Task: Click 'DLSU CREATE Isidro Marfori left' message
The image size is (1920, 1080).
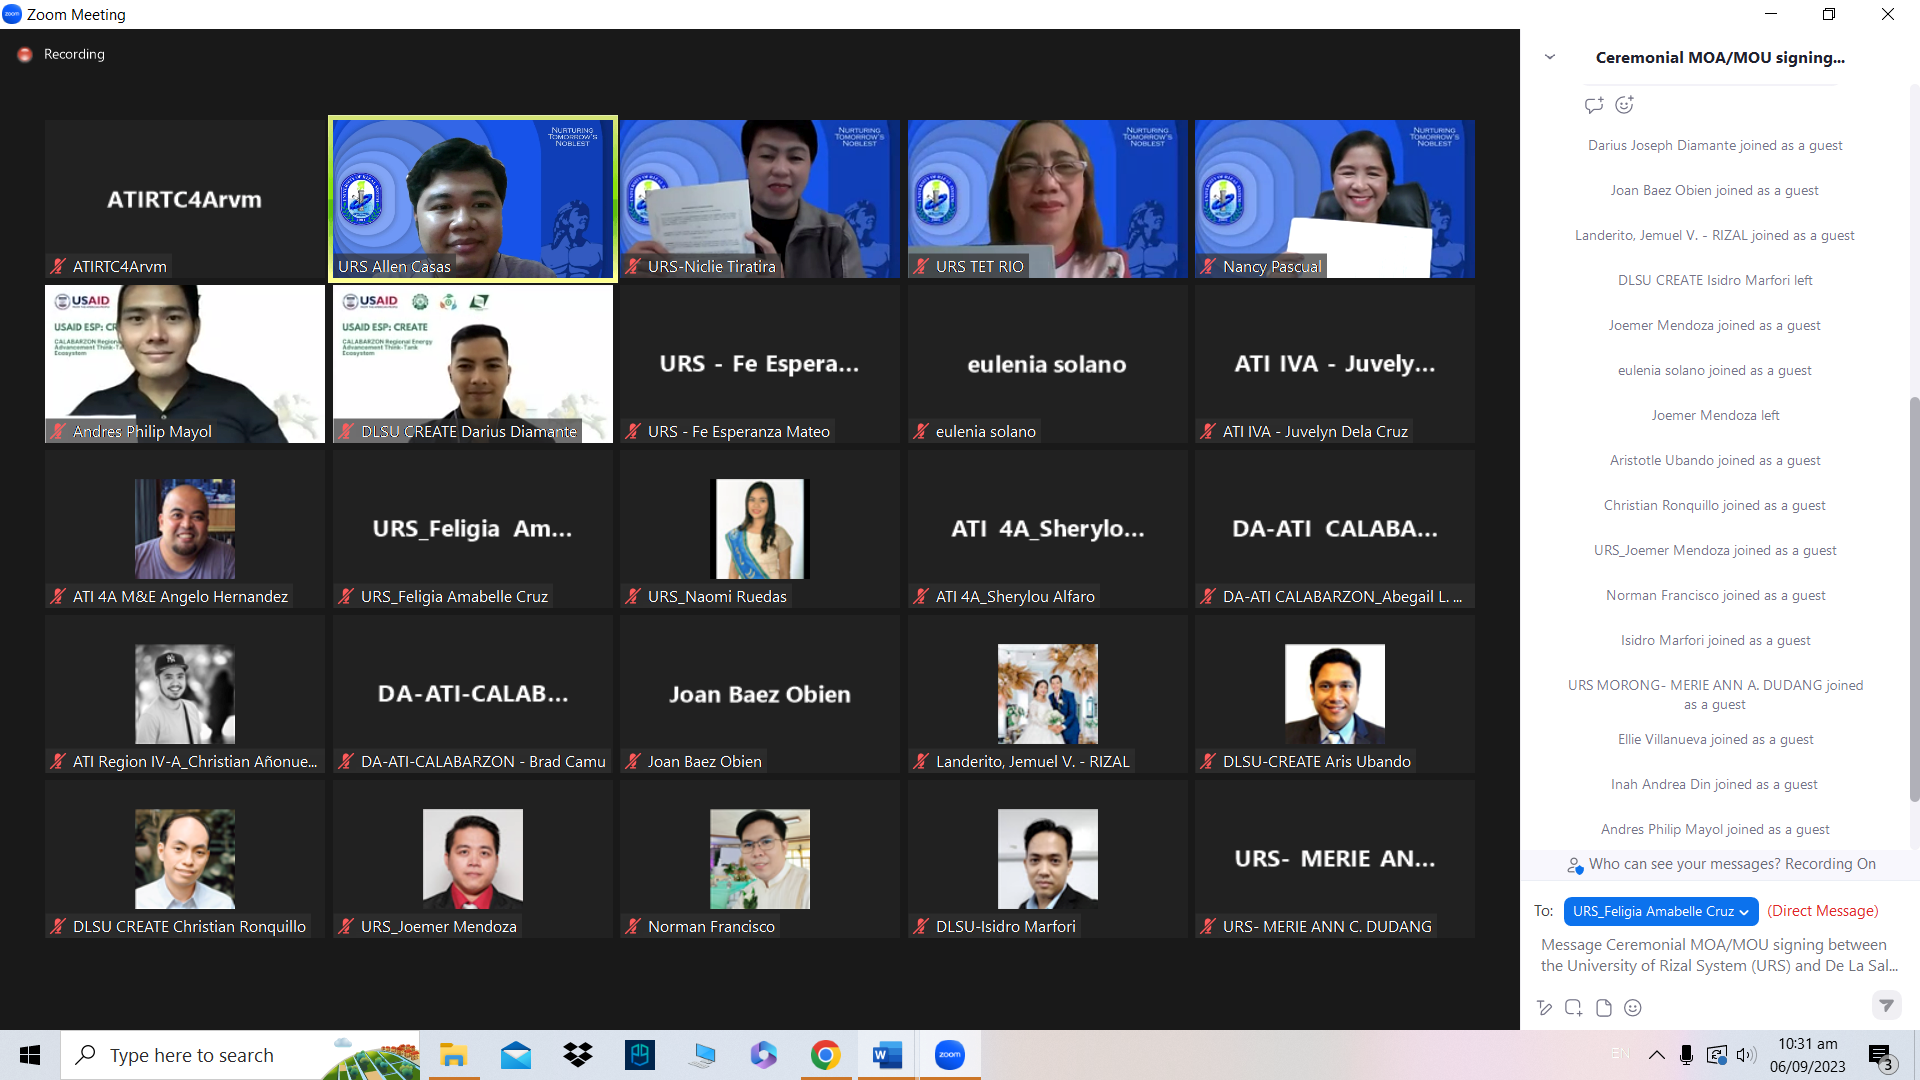Action: [1715, 280]
